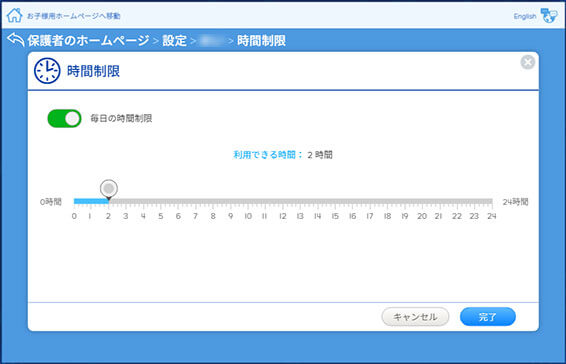Click the home icon for children's homepage
Viewport: 566px width, 364px height.
14,16
